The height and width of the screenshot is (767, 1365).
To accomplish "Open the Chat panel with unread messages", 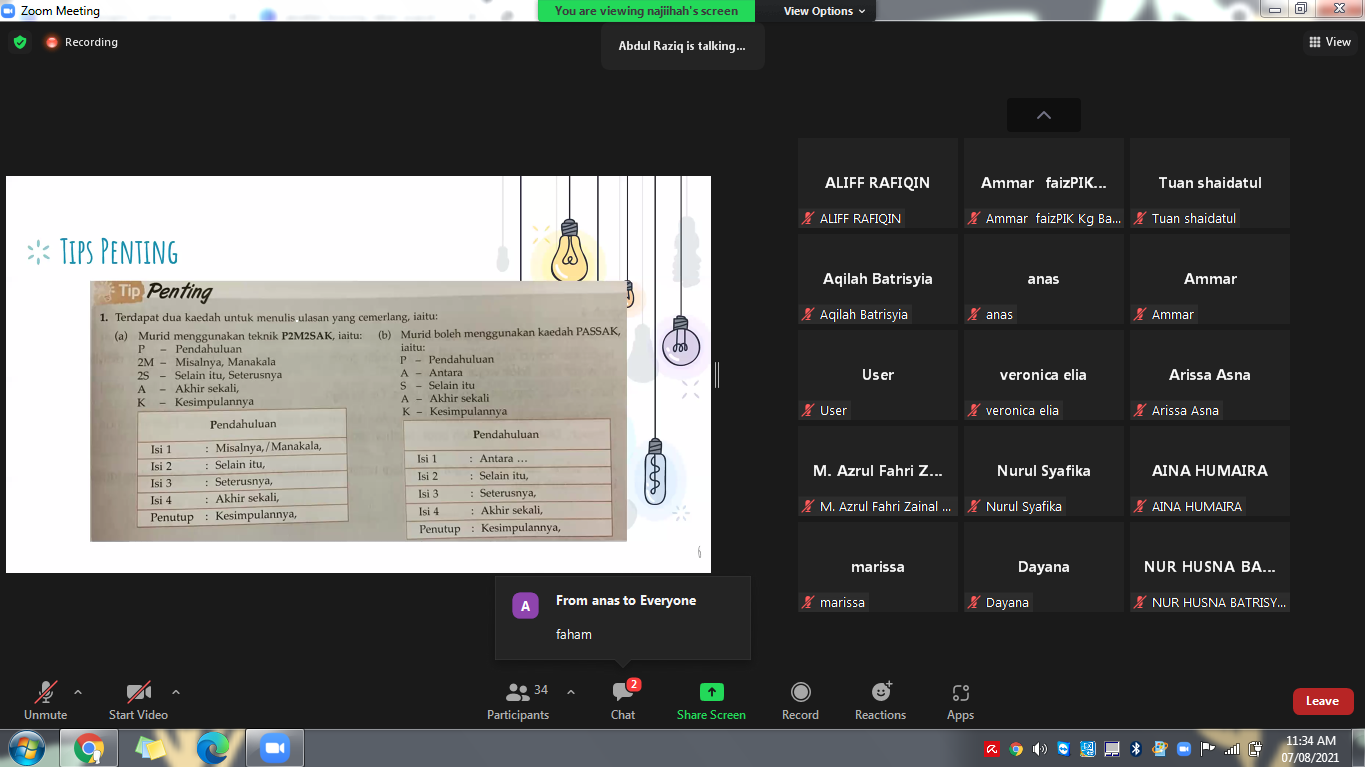I will (x=623, y=693).
